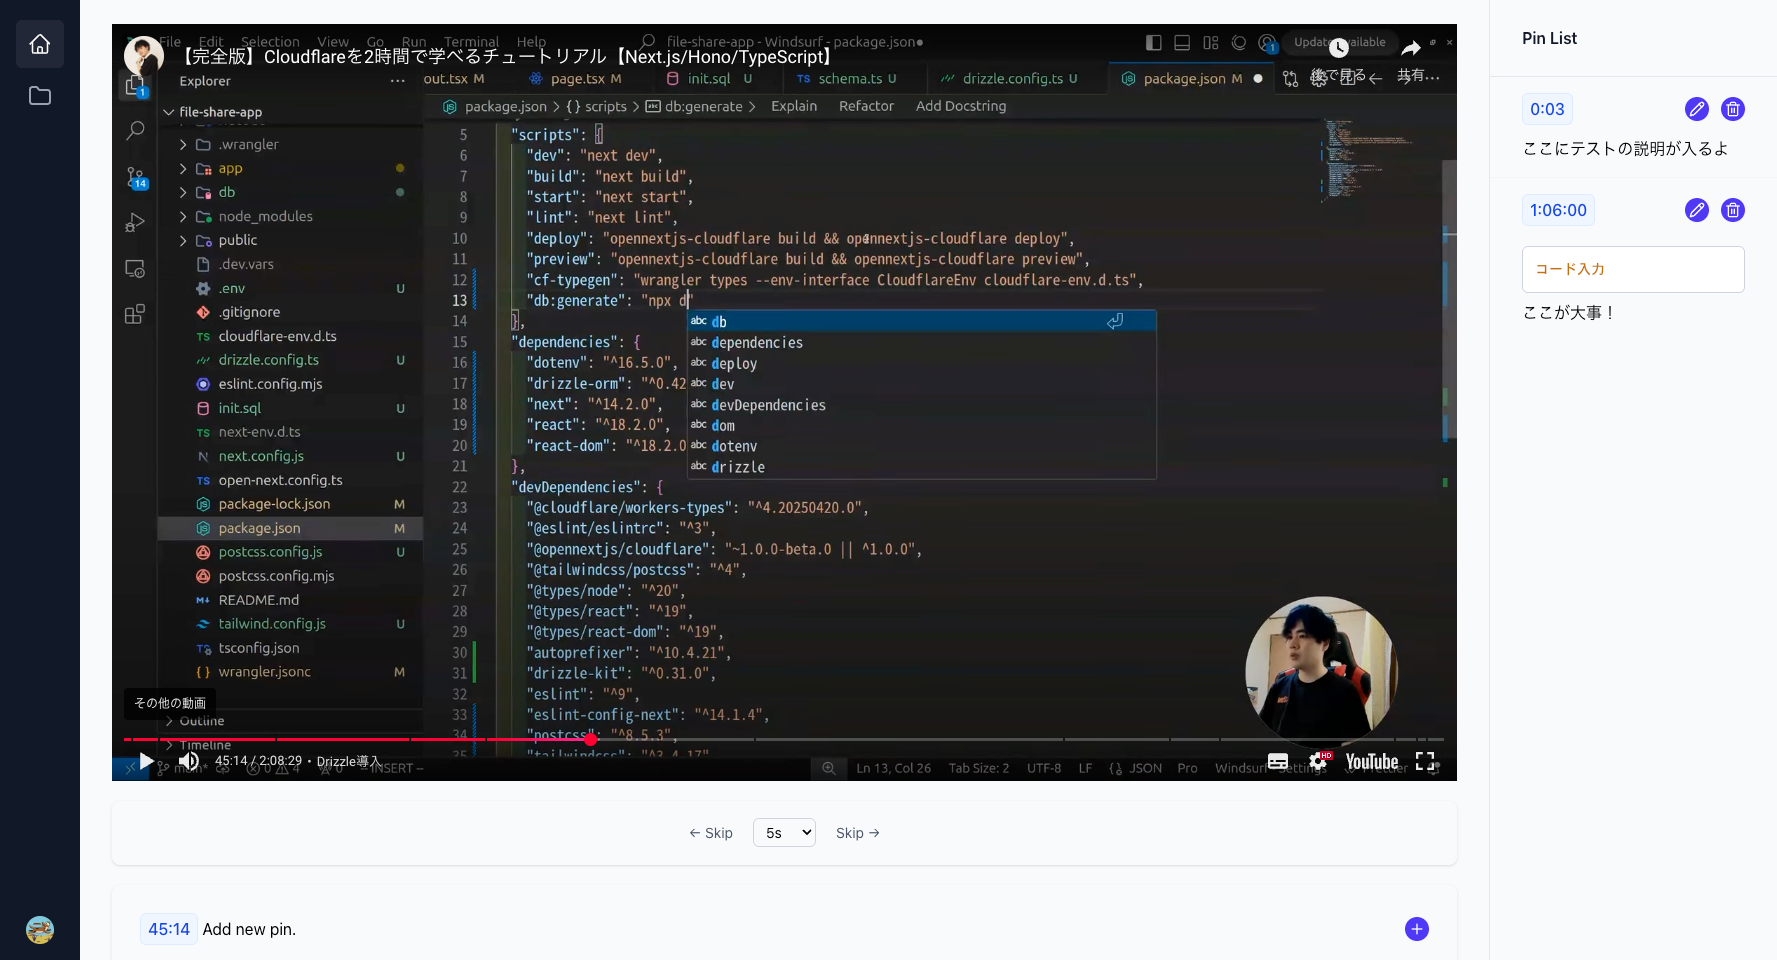Viewport: 1777px width, 960px height.
Task: Click the ここが大事！ pin description
Action: click(1569, 313)
